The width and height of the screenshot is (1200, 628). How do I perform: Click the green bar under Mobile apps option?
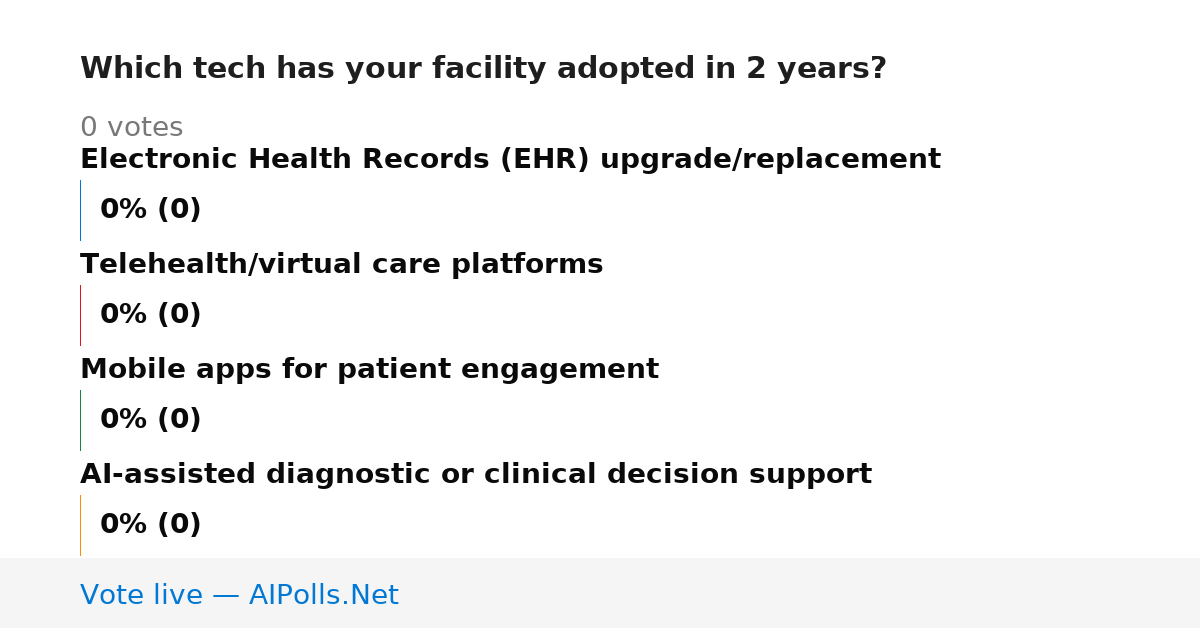tap(80, 420)
